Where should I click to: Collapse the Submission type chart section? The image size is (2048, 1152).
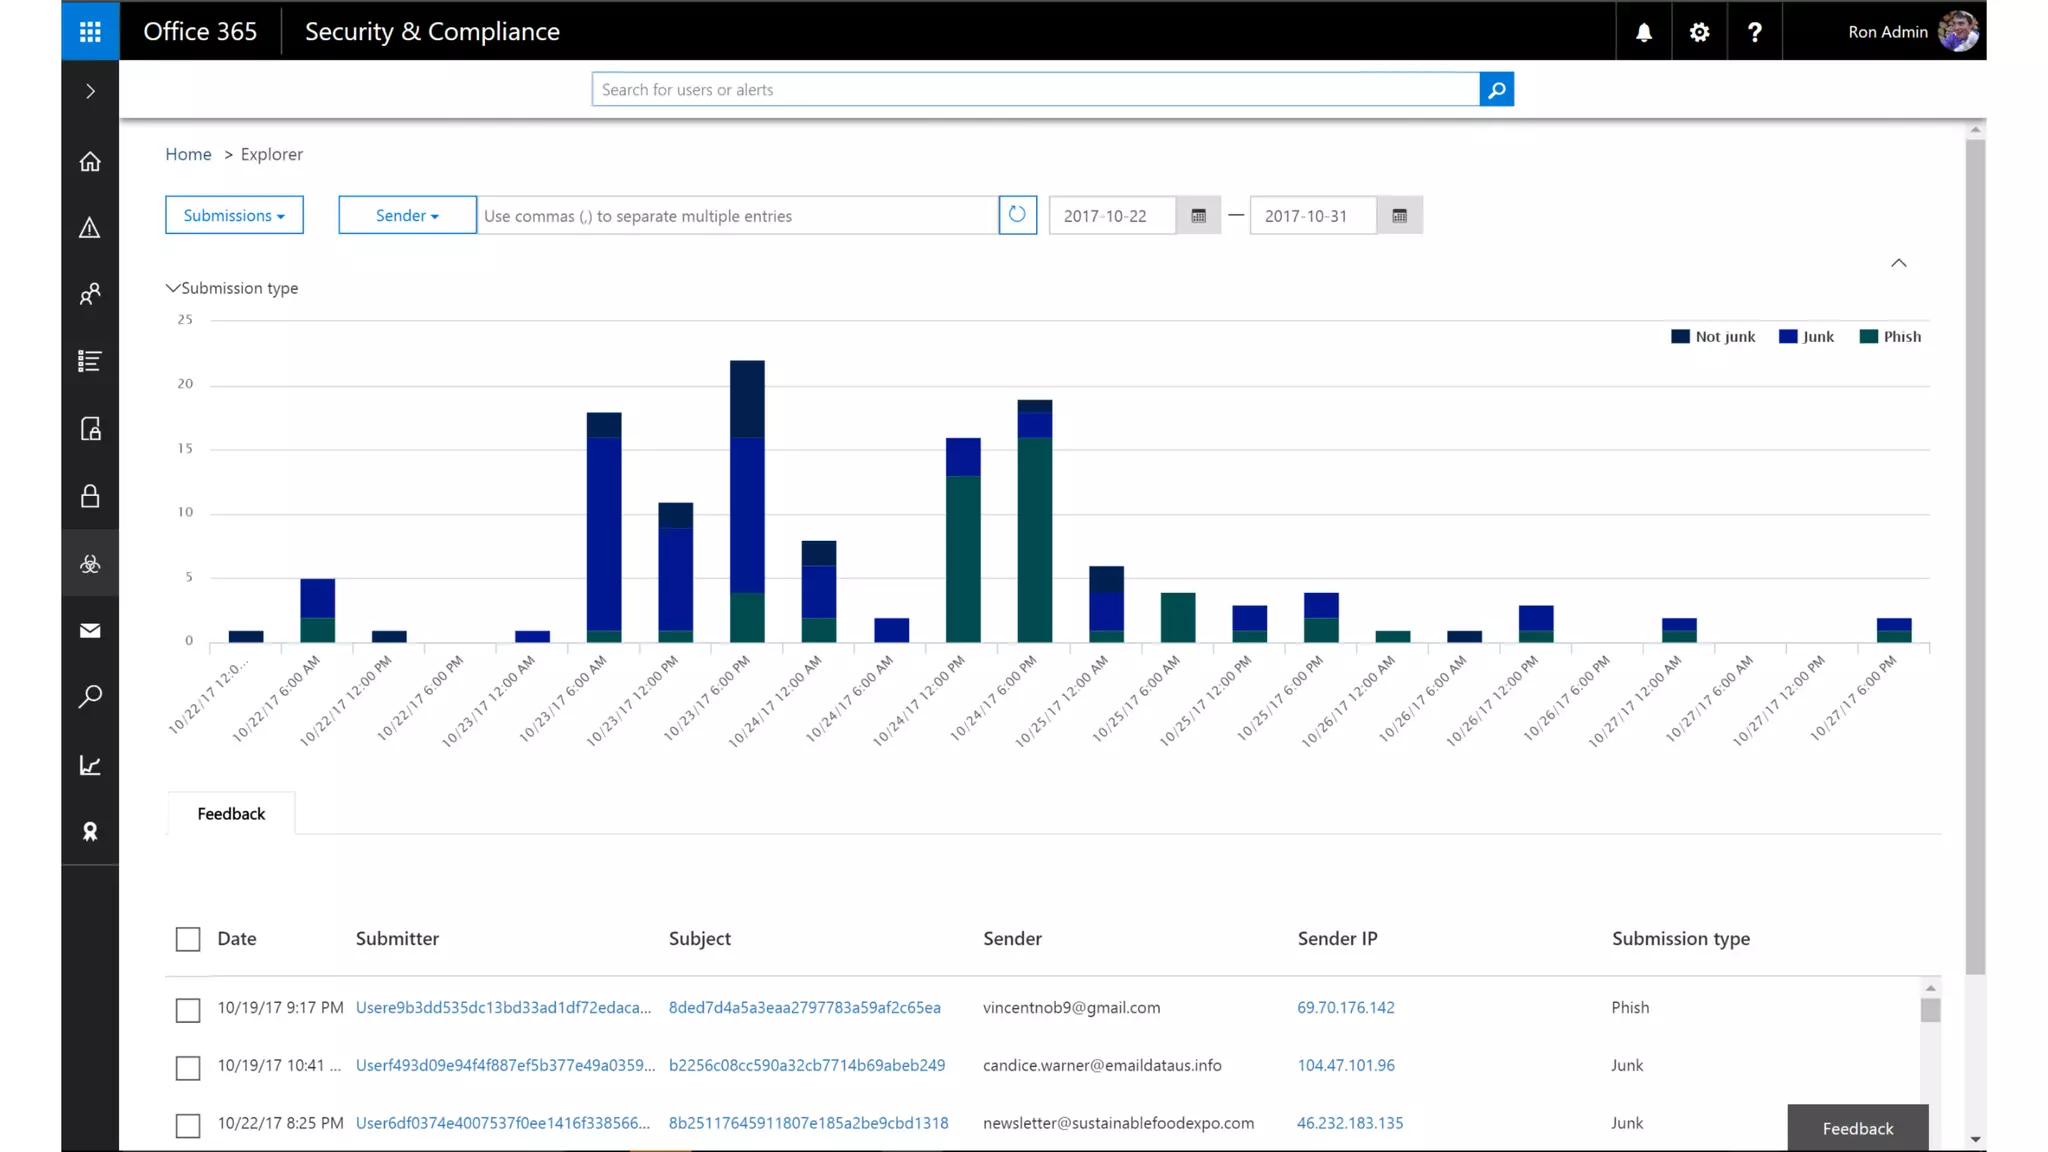point(173,288)
